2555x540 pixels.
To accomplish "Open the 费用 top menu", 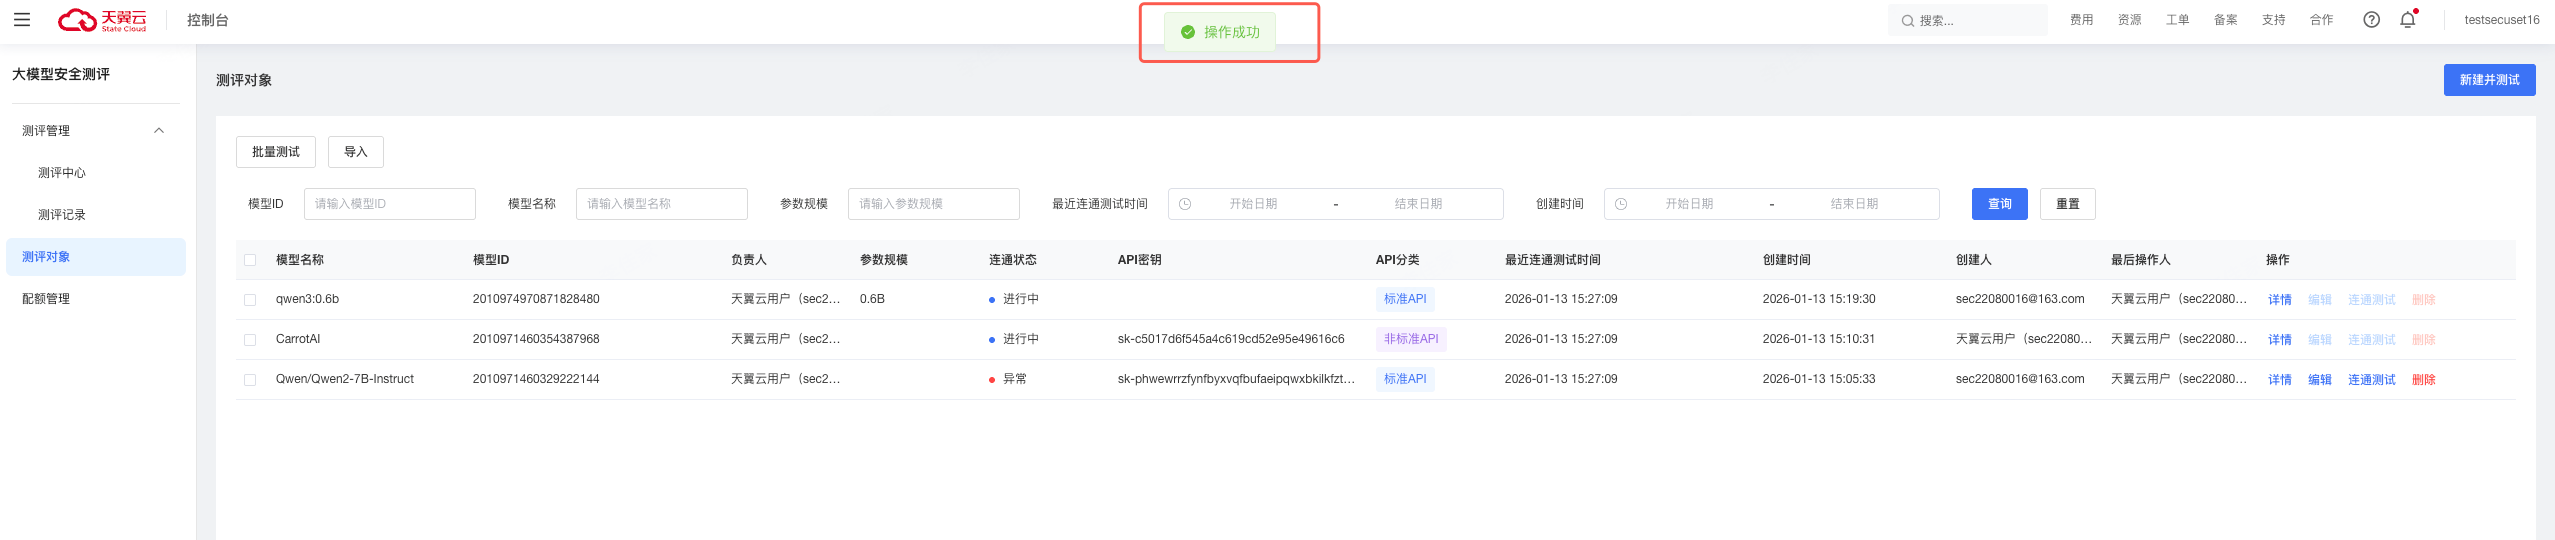I will click(x=2082, y=20).
